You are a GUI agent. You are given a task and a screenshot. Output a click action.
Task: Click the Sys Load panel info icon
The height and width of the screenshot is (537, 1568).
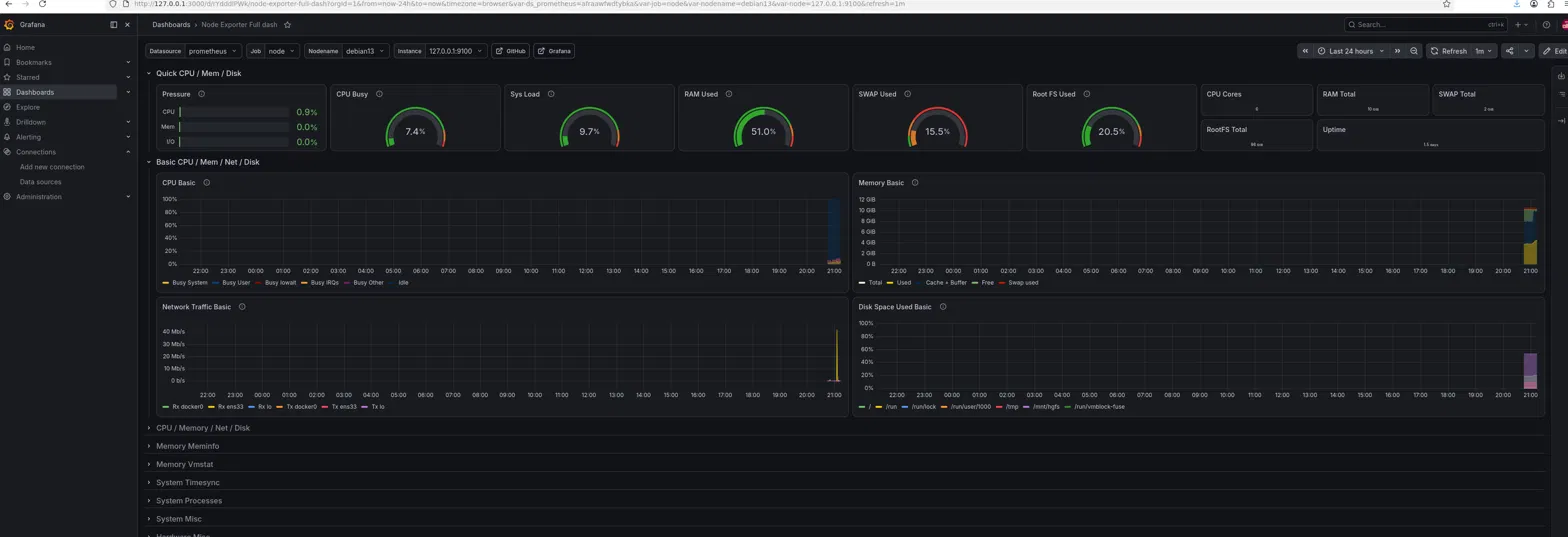click(550, 94)
